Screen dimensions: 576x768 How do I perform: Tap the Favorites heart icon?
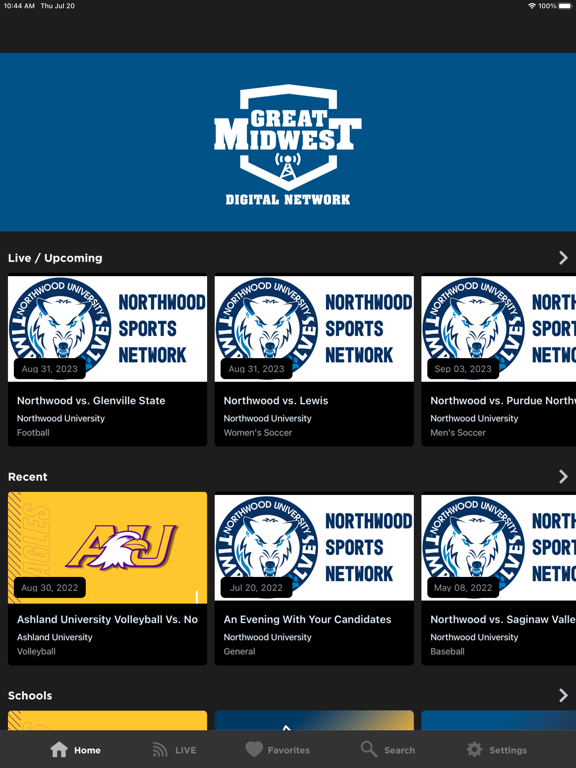[254, 749]
